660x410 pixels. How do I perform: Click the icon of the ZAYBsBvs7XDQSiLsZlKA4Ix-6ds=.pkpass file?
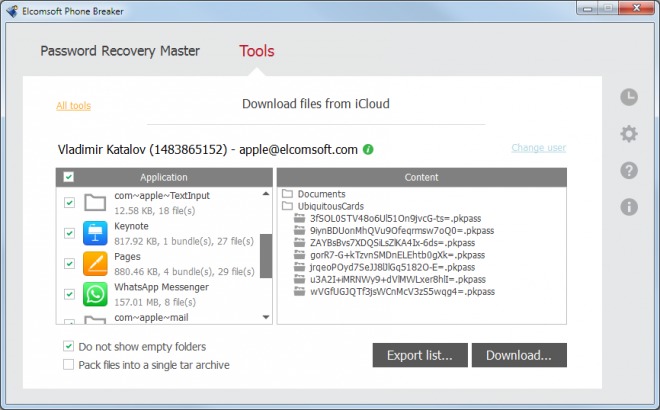click(299, 242)
